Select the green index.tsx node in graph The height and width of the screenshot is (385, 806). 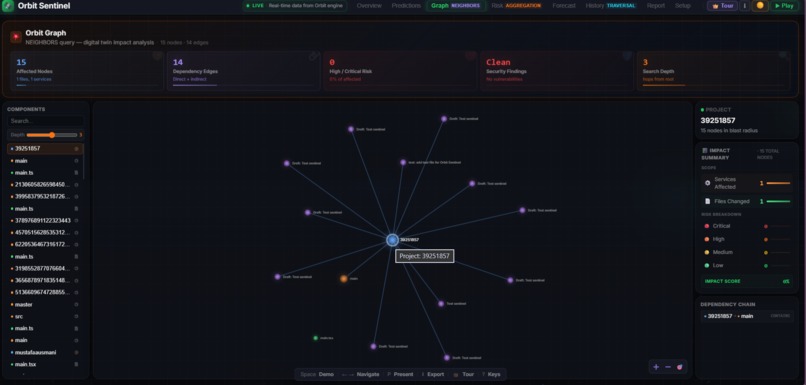[316, 338]
